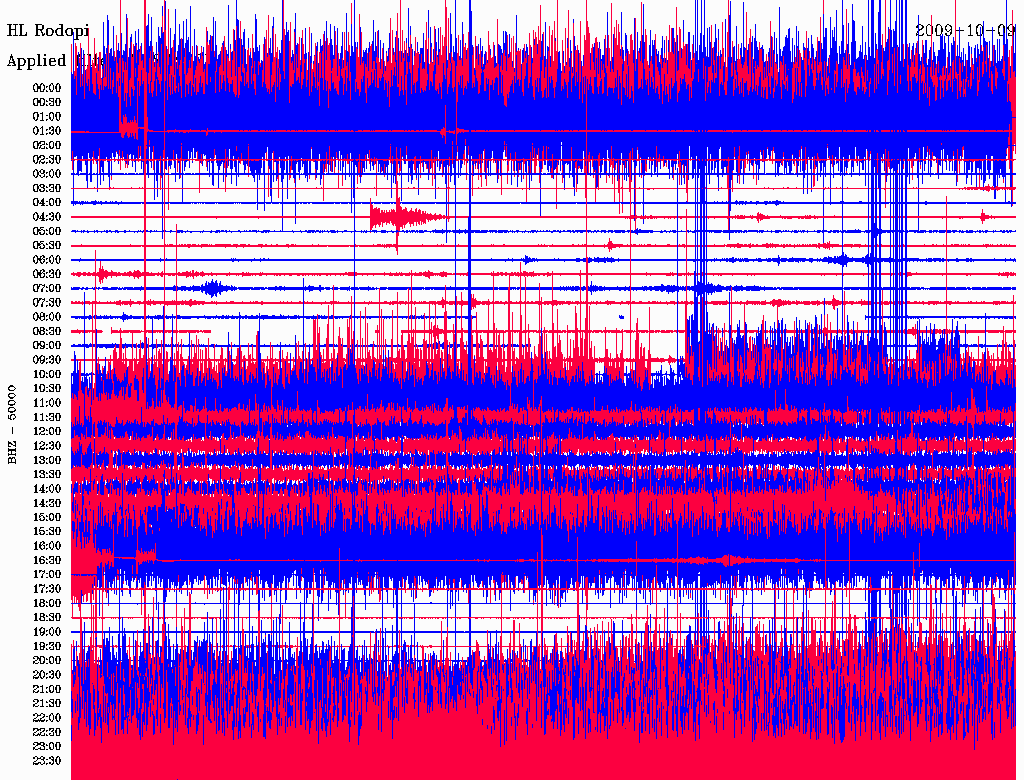Click the large red seismic event on the 04:30 trace
This screenshot has width=1024, height=780.
pos(409,217)
